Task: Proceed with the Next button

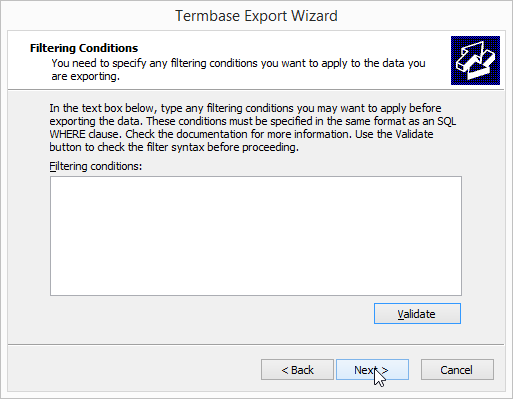Action: (372, 369)
